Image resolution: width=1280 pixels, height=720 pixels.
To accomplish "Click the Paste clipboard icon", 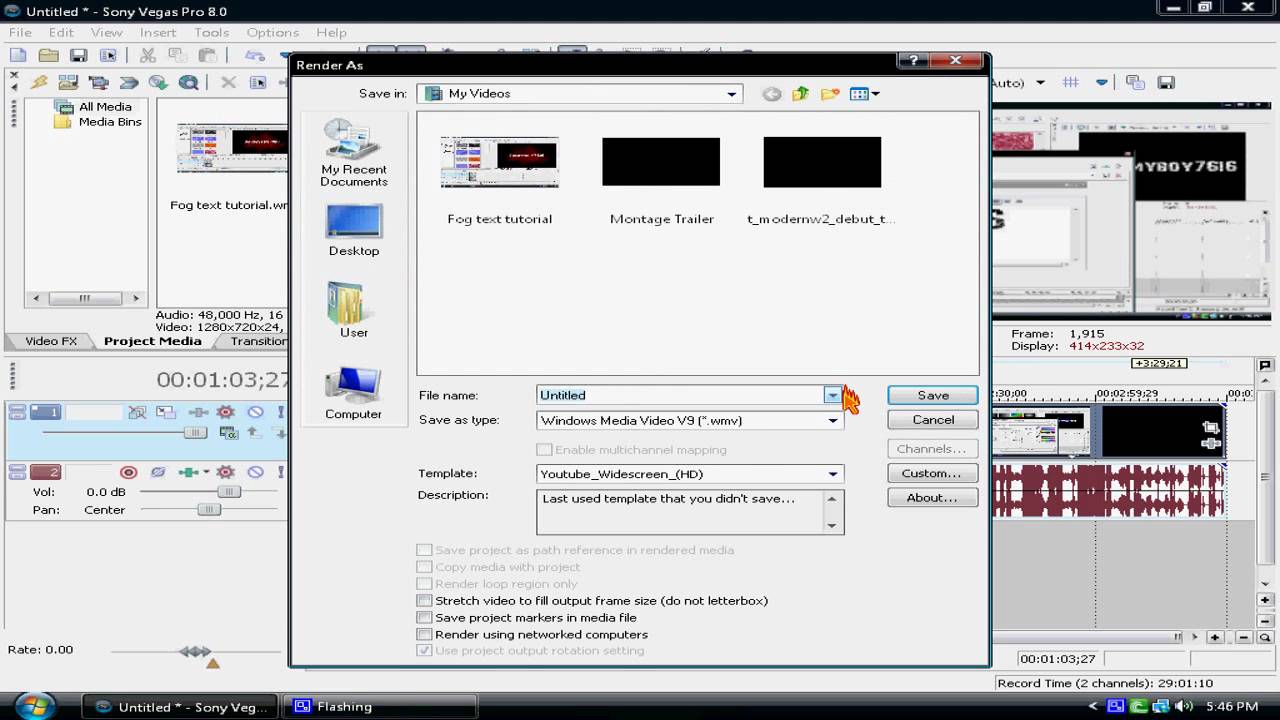I will coord(207,56).
